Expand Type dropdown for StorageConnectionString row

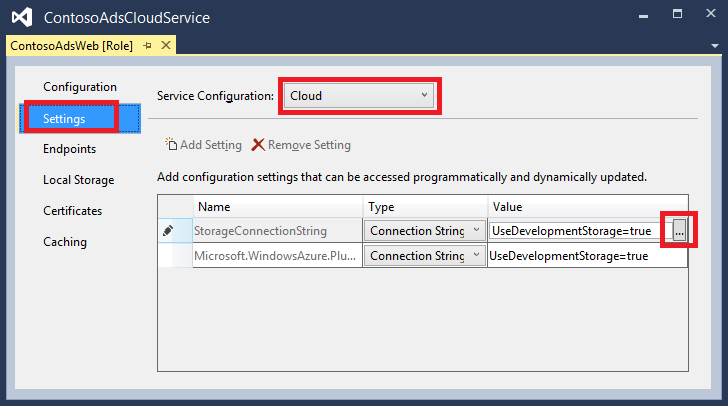pyautogui.click(x=476, y=231)
